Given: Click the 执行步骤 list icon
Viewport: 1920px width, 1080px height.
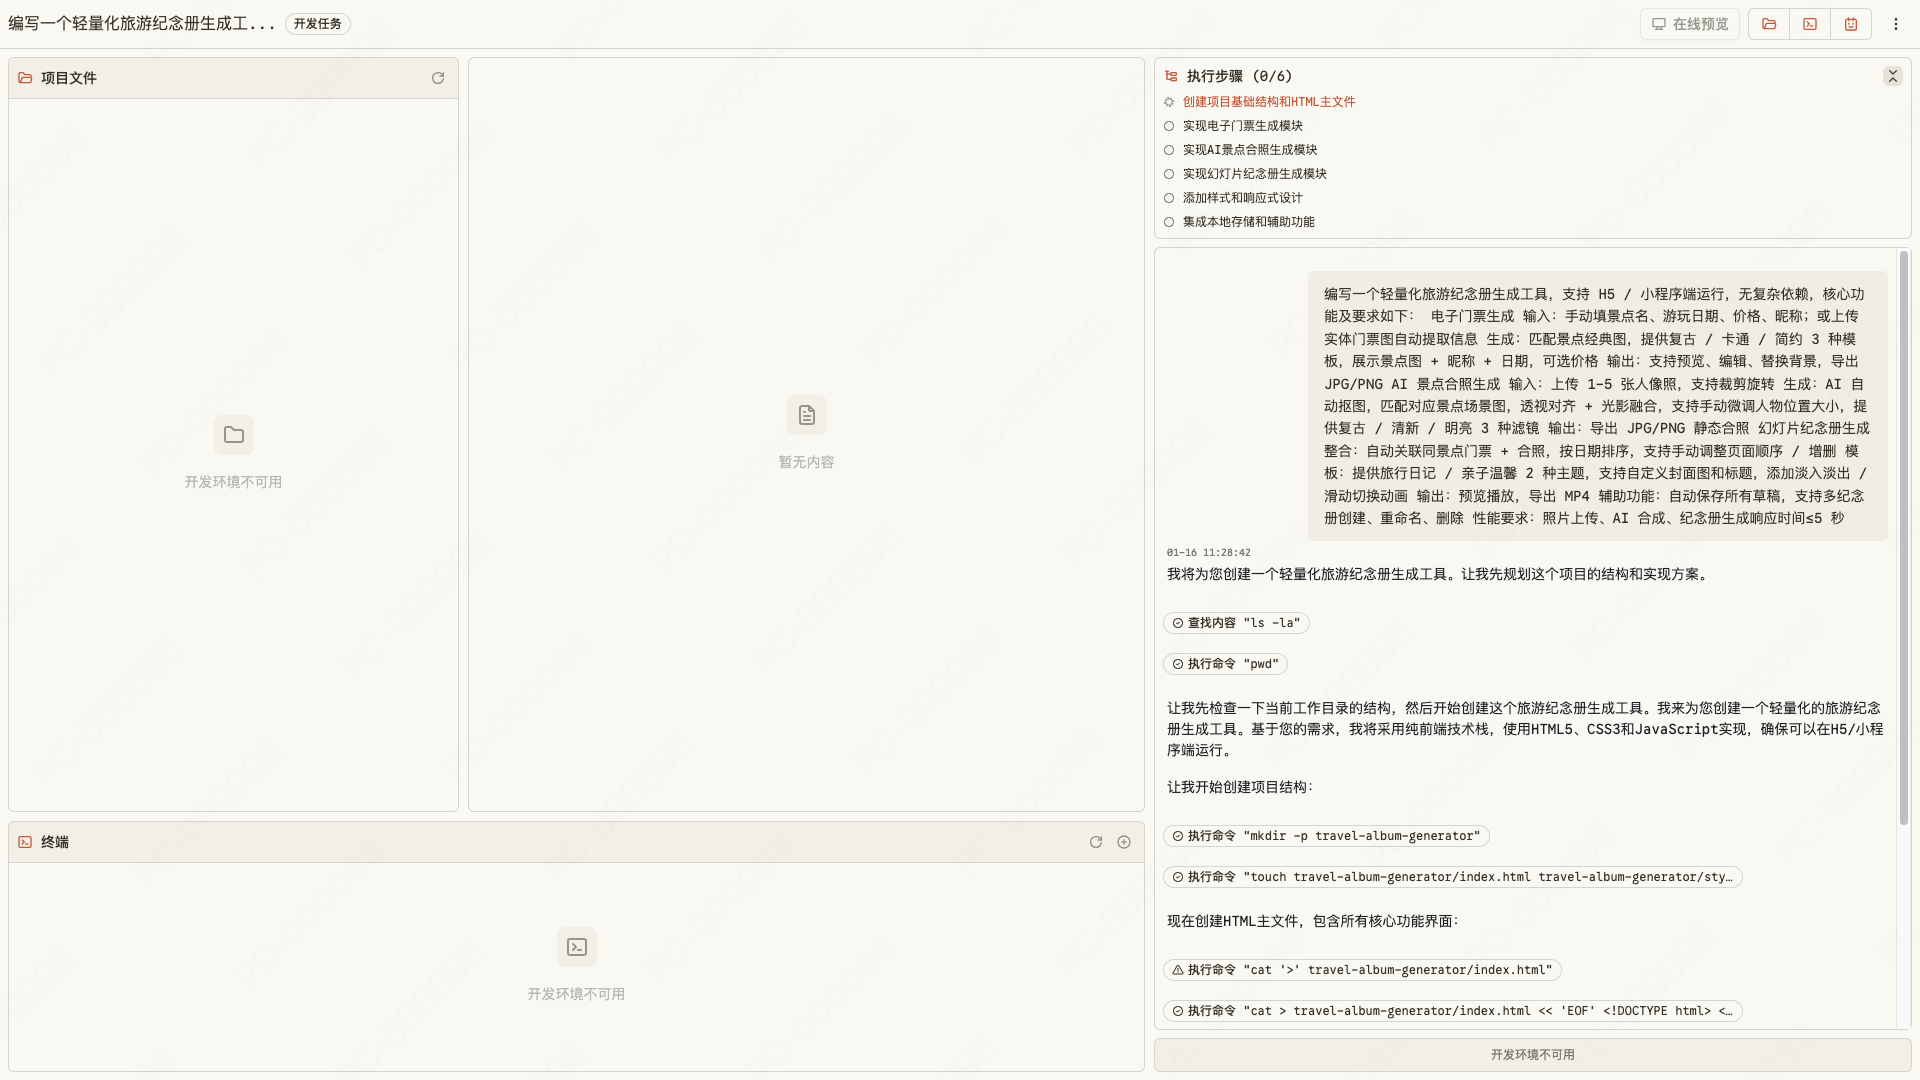Looking at the screenshot, I should [x=1171, y=76].
